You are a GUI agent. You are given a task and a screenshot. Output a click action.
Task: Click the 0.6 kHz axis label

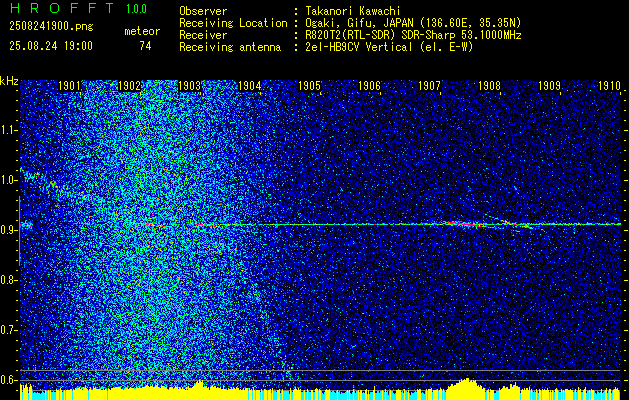8,380
